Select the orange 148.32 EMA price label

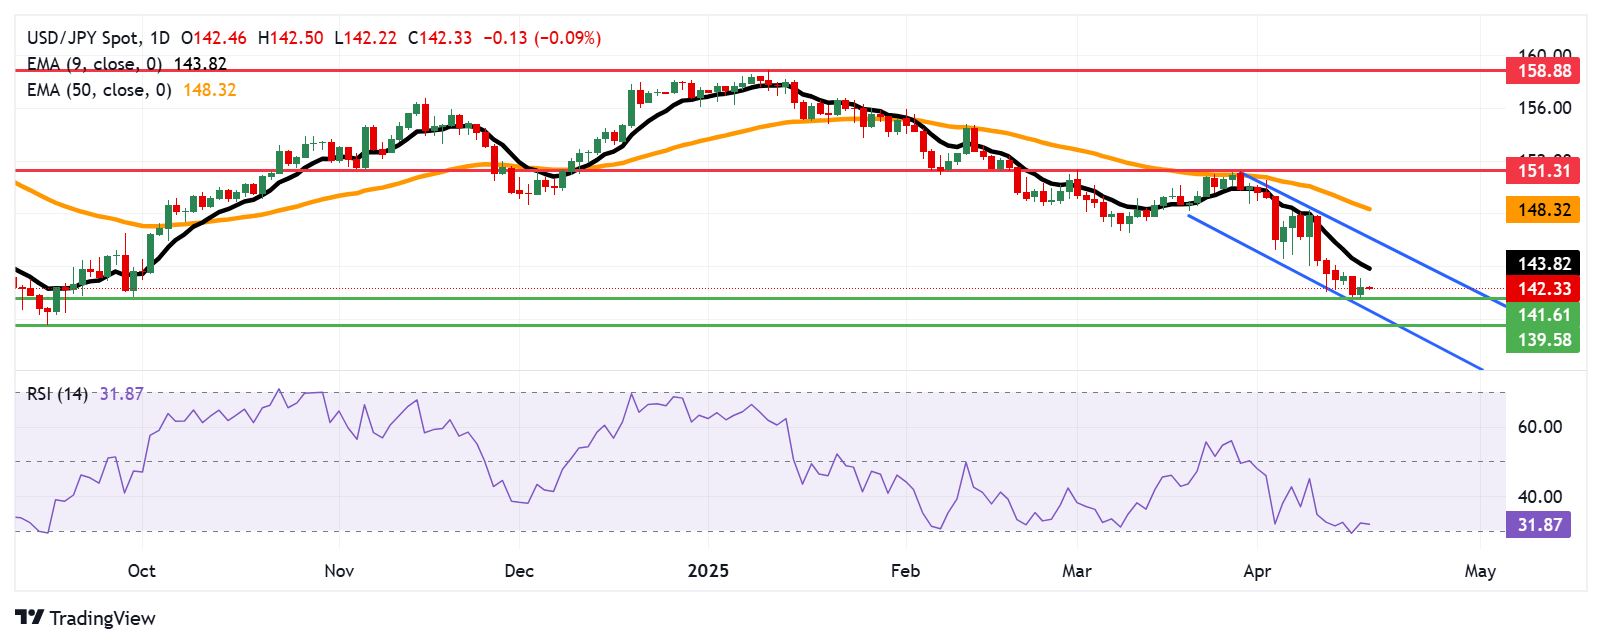point(1543,210)
